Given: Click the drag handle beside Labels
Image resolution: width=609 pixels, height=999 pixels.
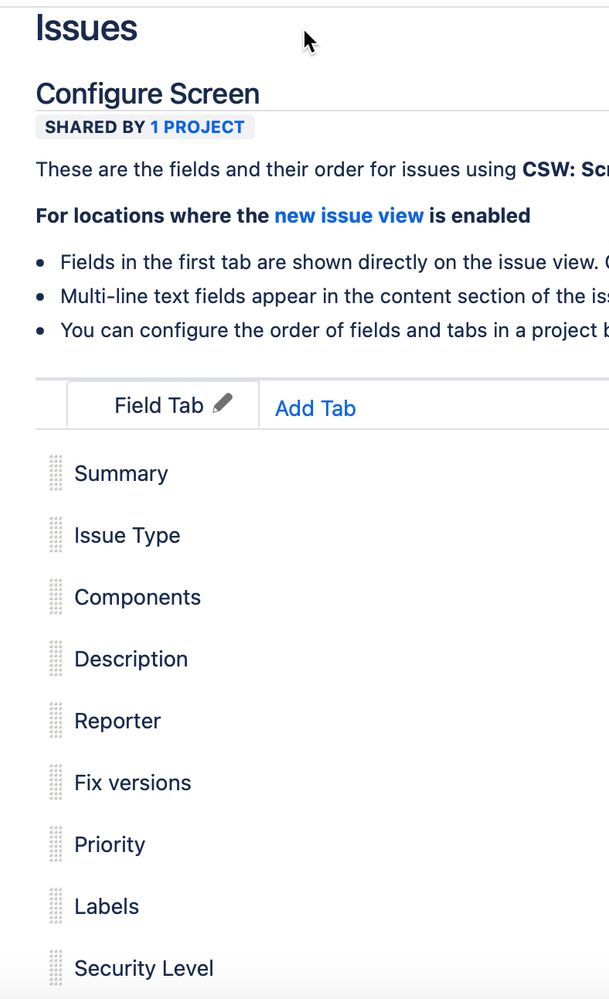Looking at the screenshot, I should click(x=56, y=906).
